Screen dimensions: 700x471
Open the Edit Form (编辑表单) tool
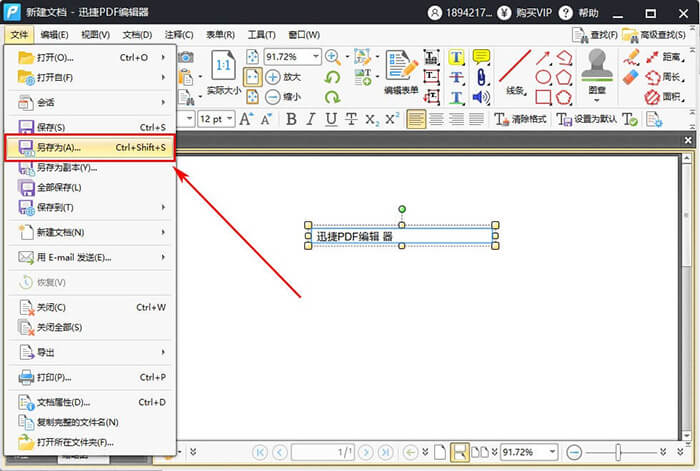(x=401, y=73)
